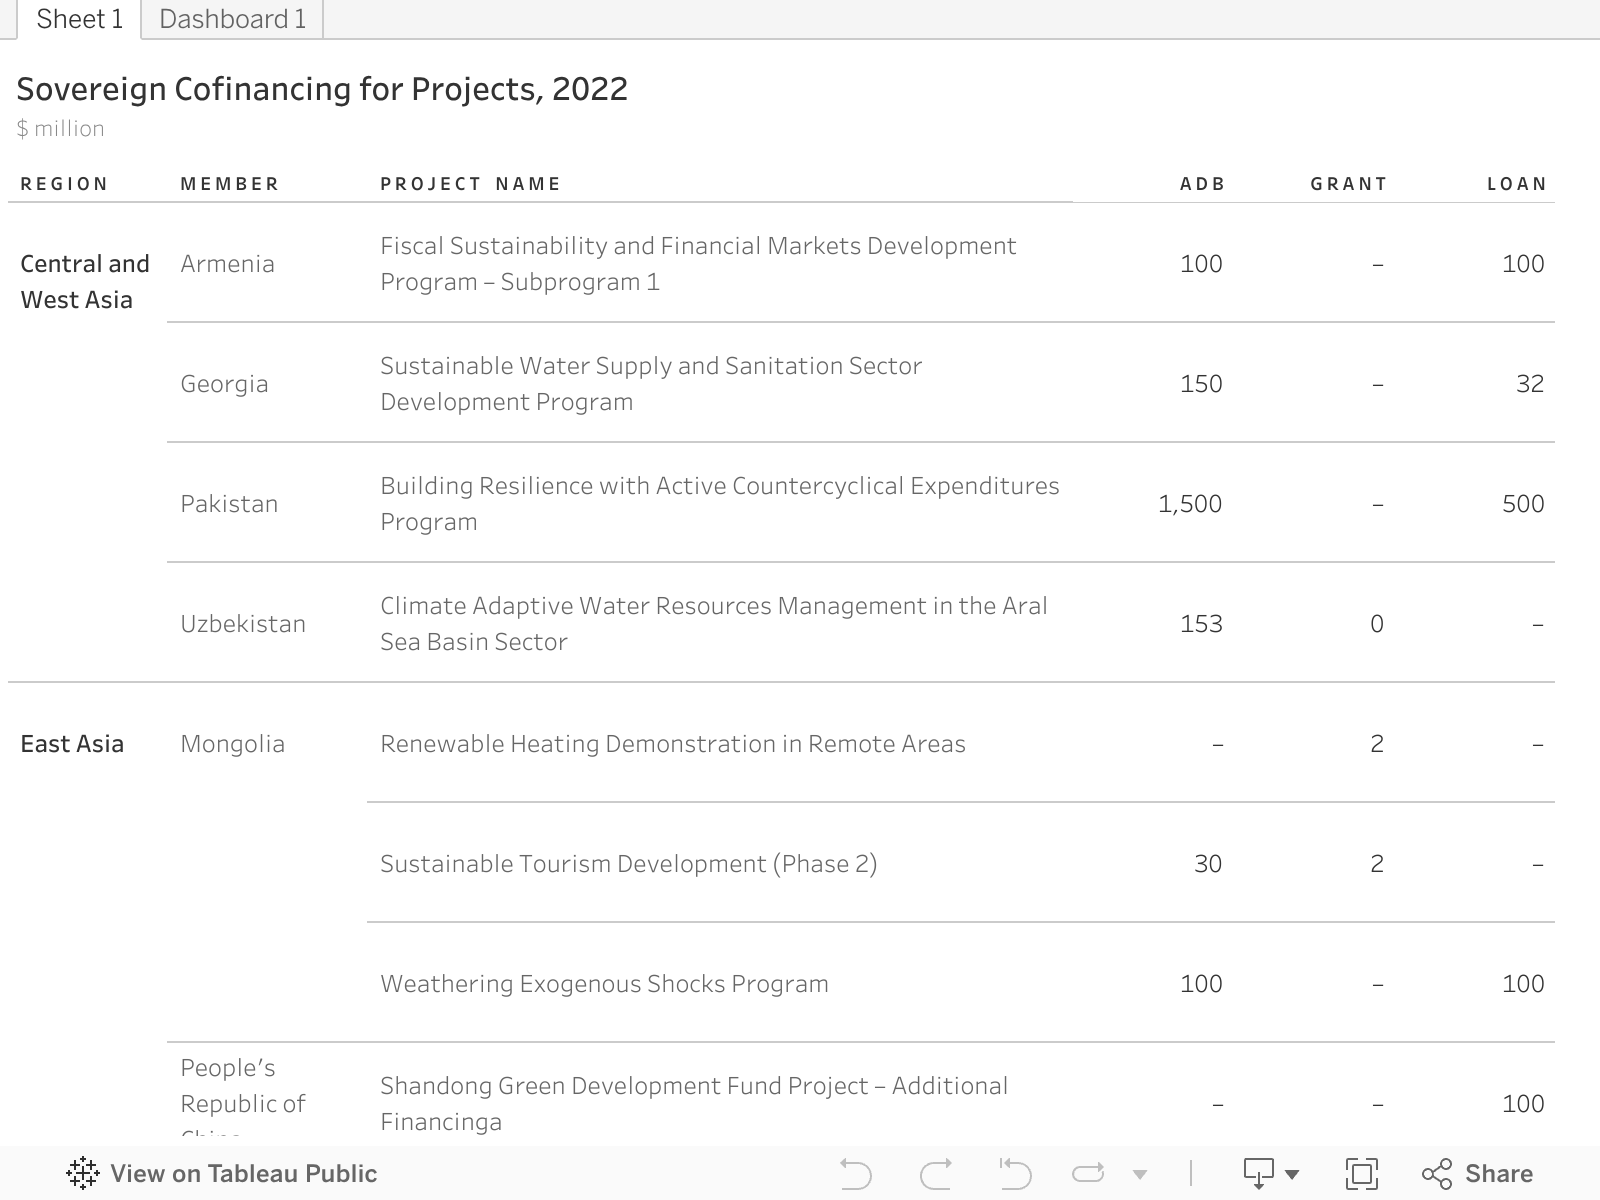Viewport: 1600px width, 1200px height.
Task: Click the Download icon in the toolbar
Action: point(1258,1173)
